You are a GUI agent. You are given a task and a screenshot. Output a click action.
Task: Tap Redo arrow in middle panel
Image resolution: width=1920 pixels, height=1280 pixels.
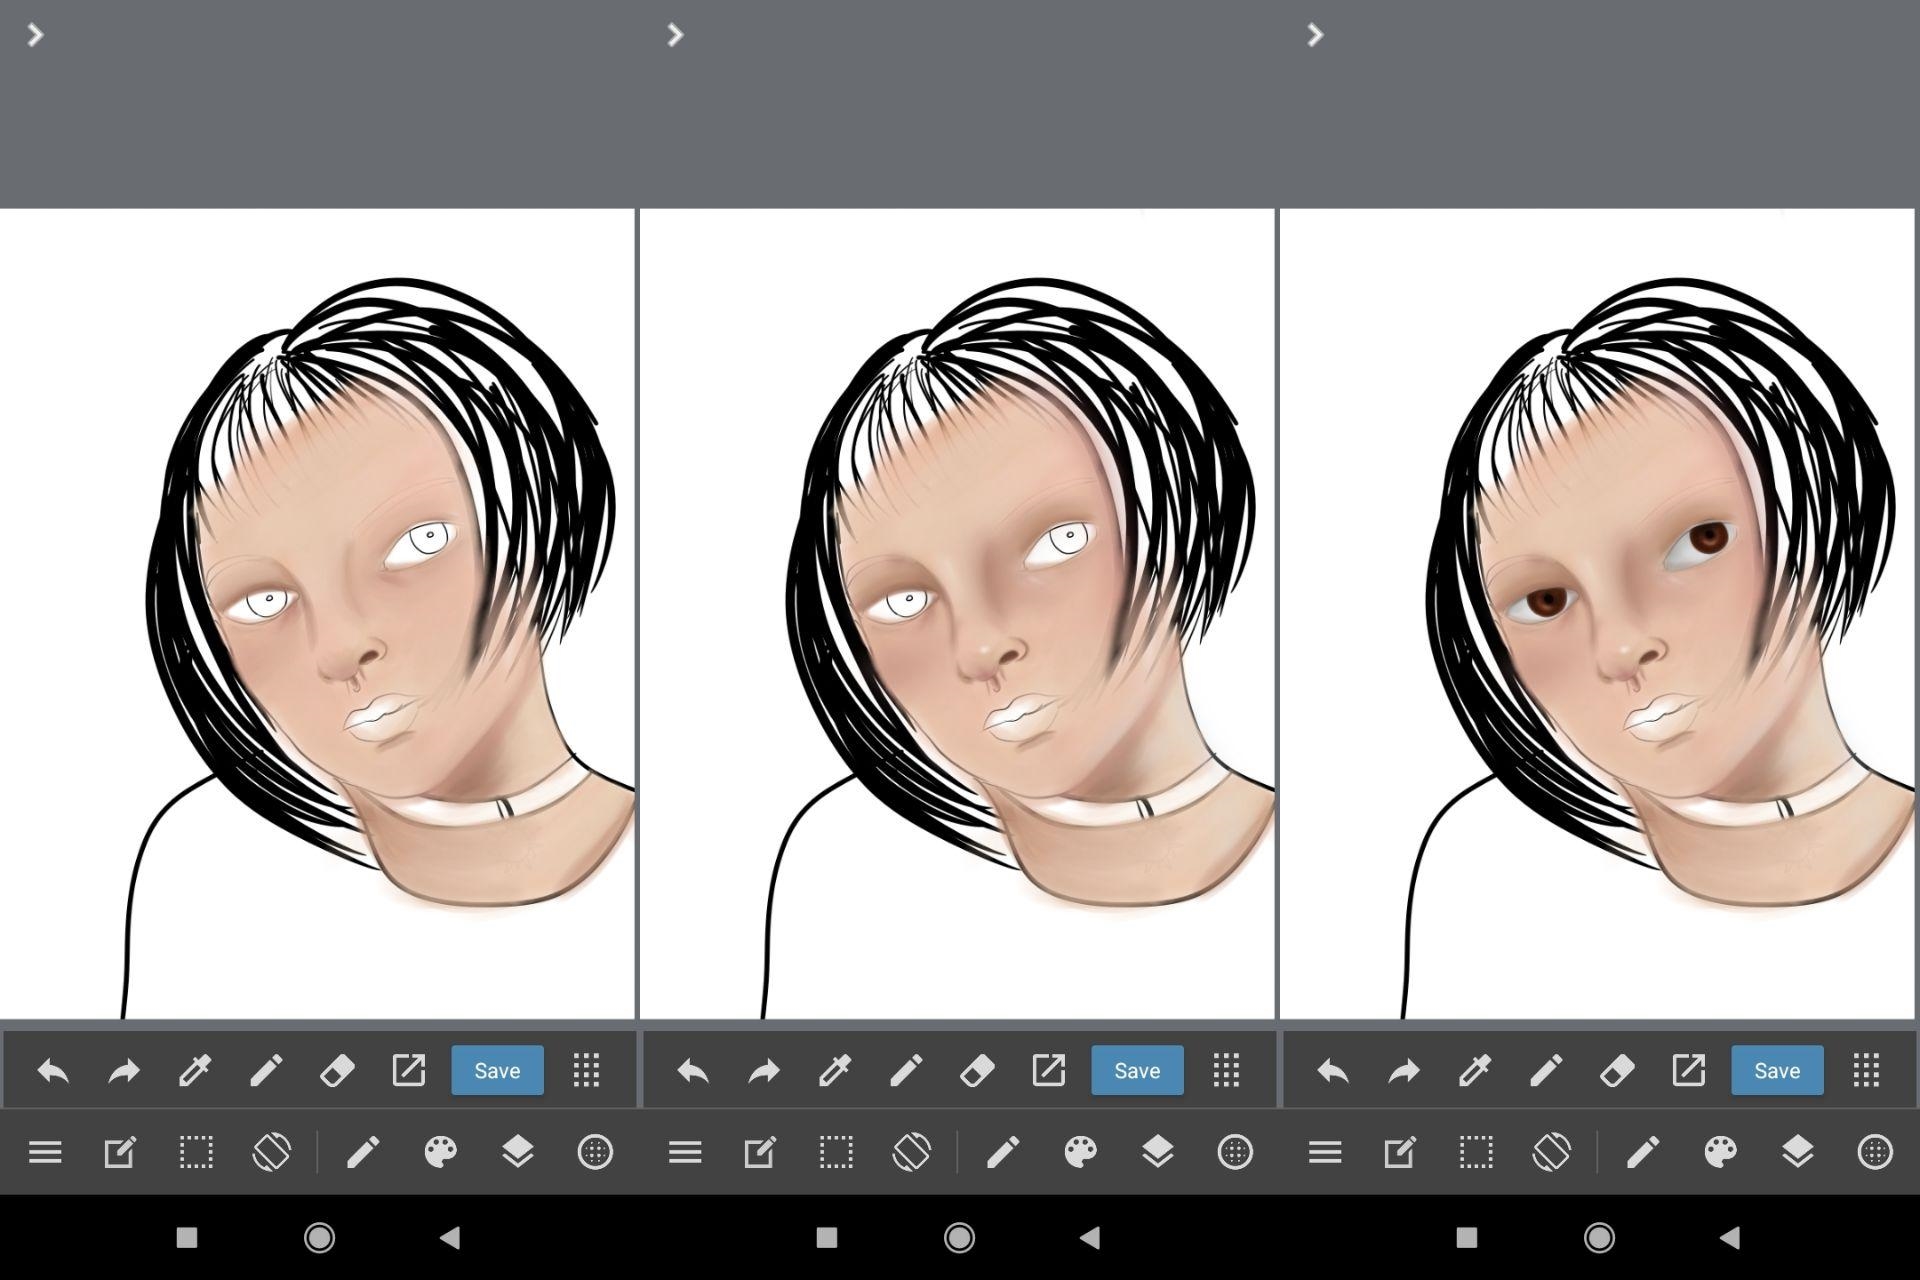764,1071
